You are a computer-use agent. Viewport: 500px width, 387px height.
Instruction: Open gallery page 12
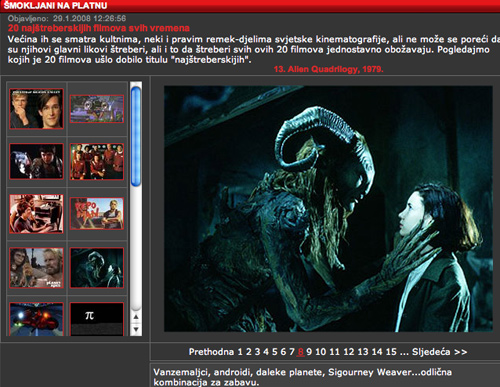click(x=349, y=352)
